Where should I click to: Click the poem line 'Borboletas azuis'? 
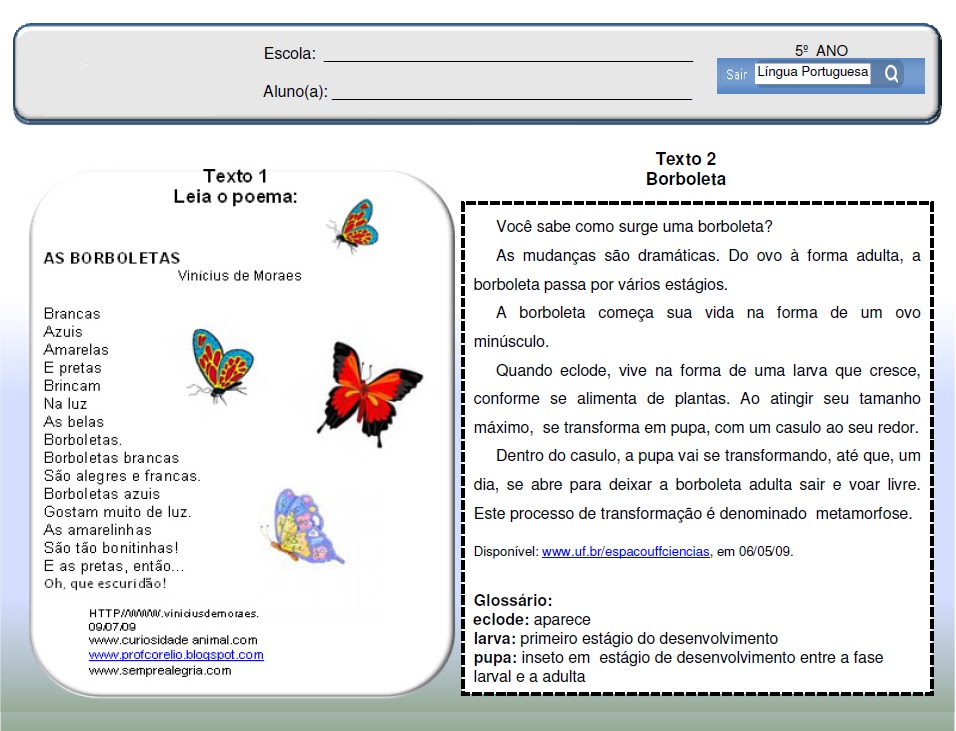tap(102, 493)
